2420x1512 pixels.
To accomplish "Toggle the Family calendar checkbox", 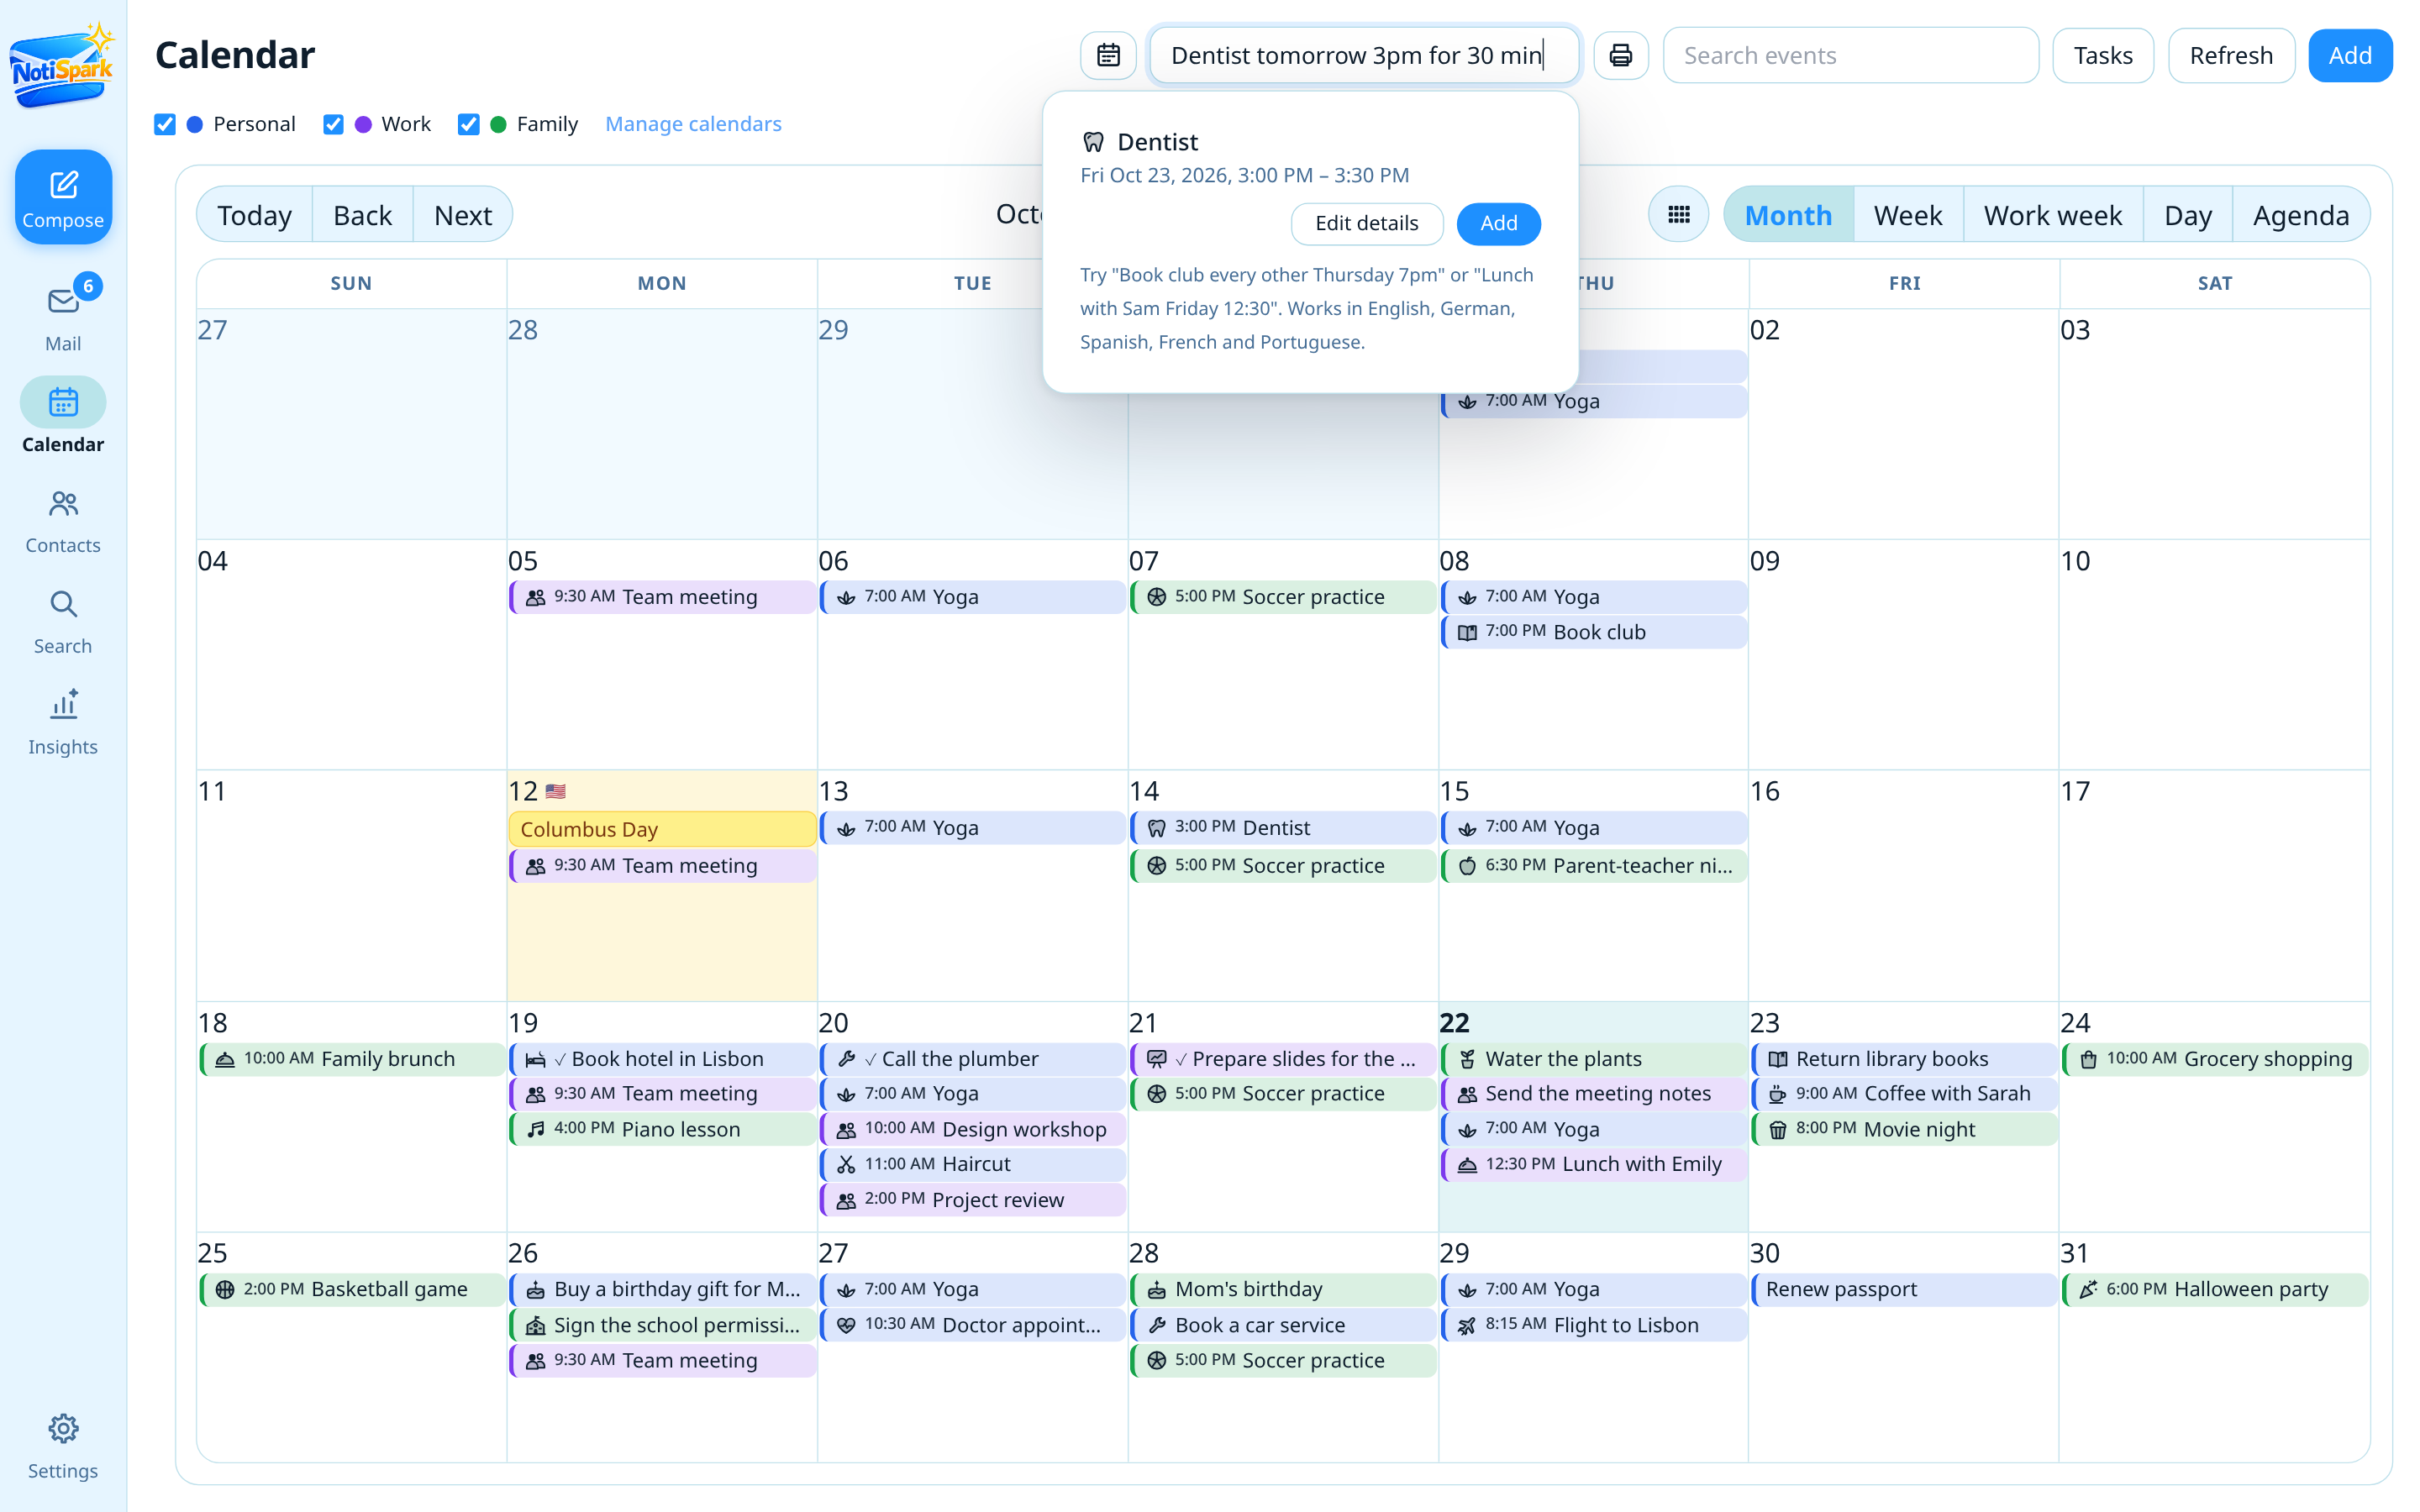I will [x=468, y=124].
